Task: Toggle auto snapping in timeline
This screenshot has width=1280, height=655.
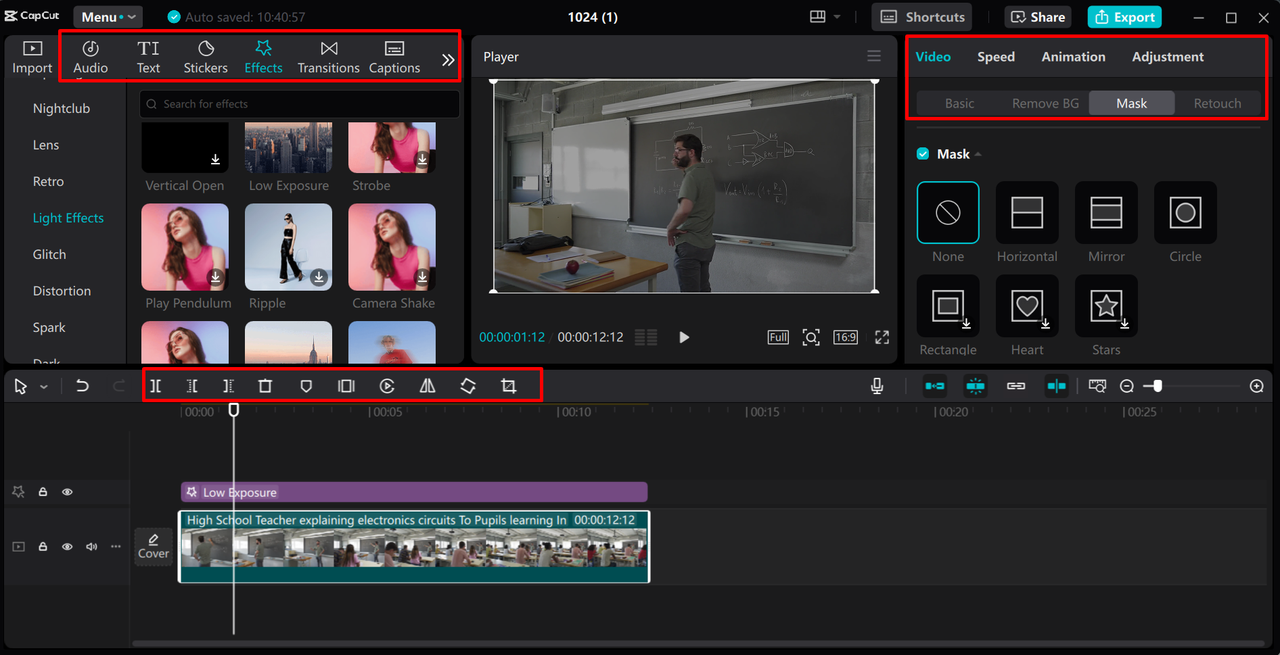Action: point(975,386)
